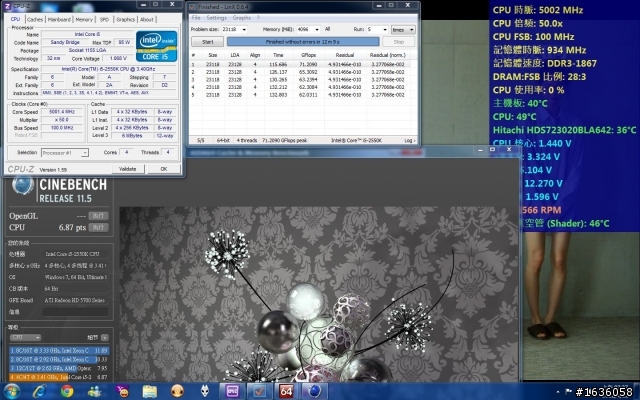Expand the Log panel in LinX status bar
Screen dimensions: 640x400
point(410,140)
